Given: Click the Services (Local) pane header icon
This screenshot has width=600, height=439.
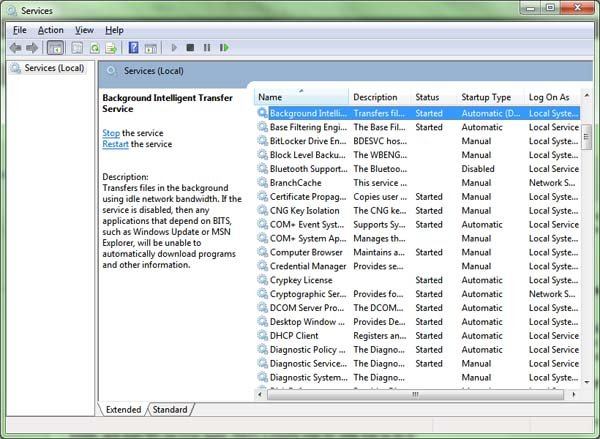Looking at the screenshot, I should point(111,71).
